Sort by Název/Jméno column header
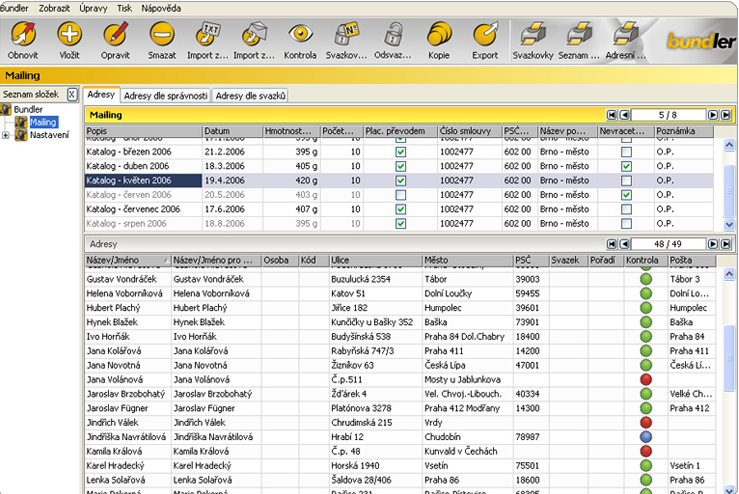The image size is (739, 494). click(x=128, y=260)
